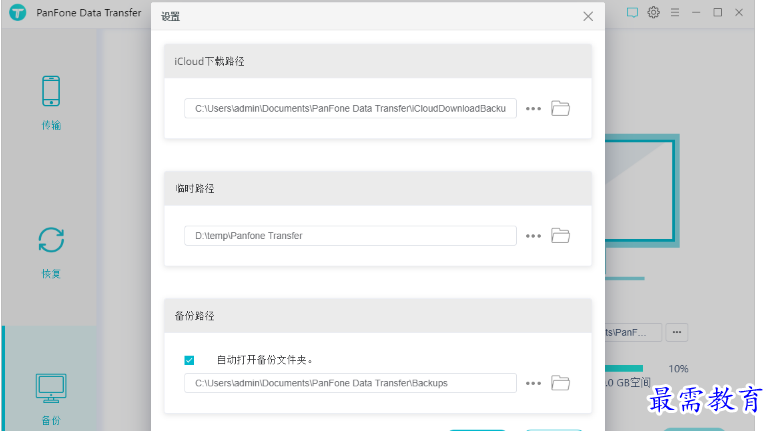Click the 10% storage progress bar

[x=624, y=369]
